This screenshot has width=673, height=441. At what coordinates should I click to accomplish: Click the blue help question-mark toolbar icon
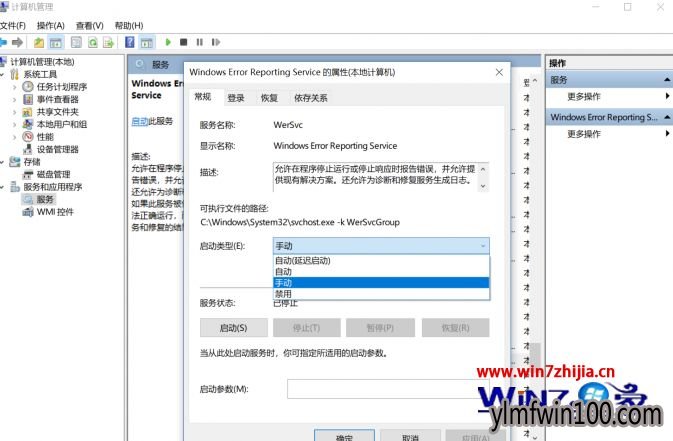click(130, 42)
